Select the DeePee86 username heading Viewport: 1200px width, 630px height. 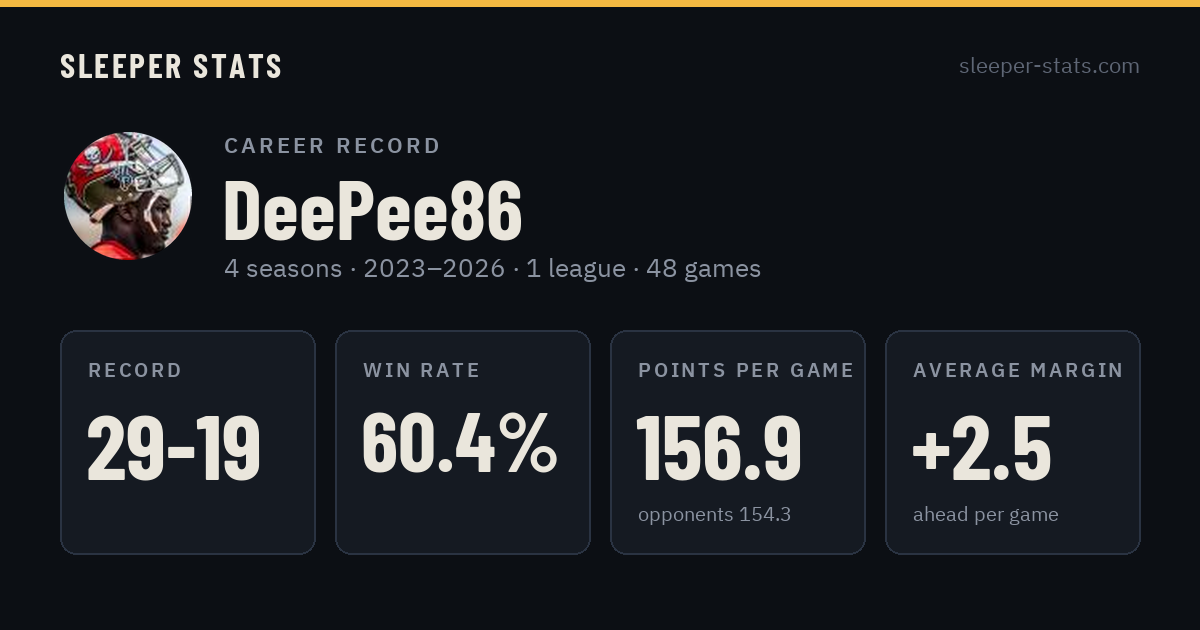[373, 211]
